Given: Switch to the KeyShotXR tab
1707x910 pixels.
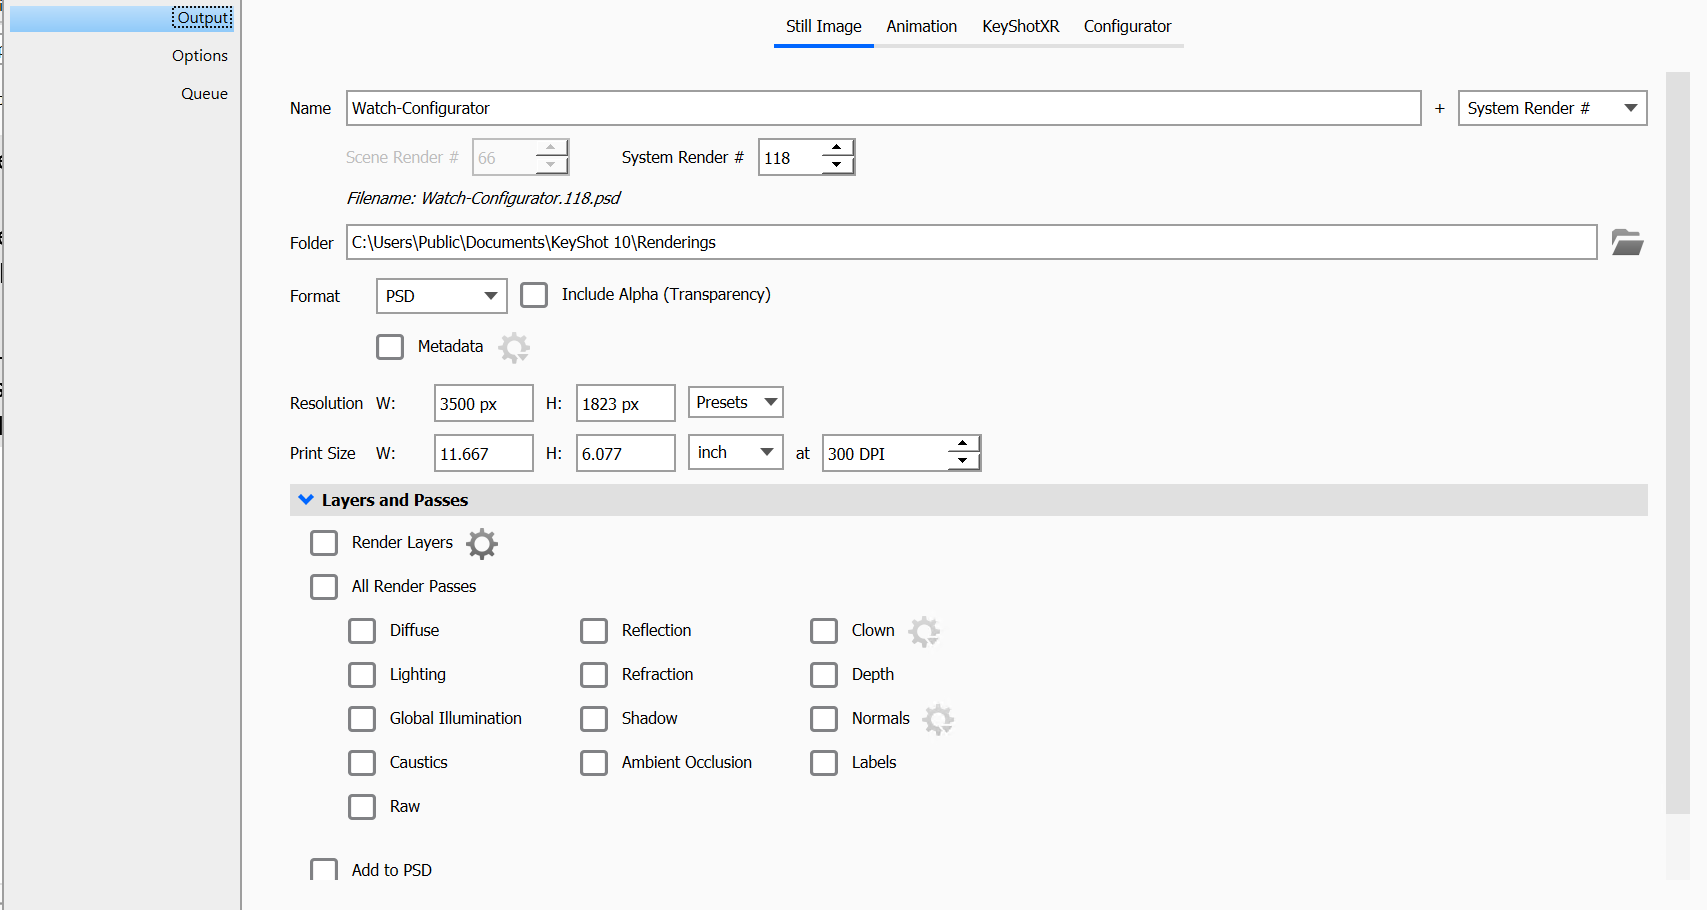Looking at the screenshot, I should 1020,26.
